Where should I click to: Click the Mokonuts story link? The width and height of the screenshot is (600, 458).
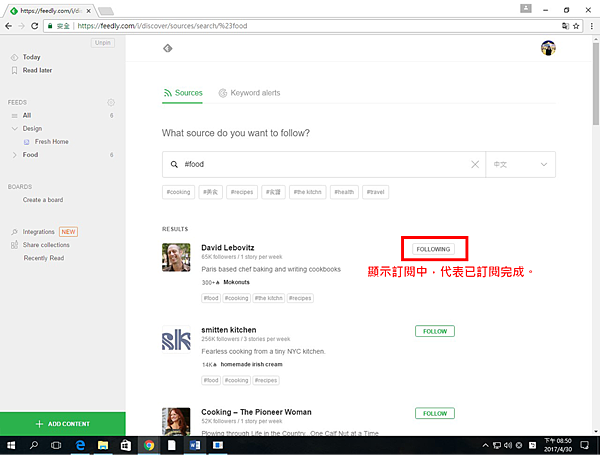click(236, 282)
